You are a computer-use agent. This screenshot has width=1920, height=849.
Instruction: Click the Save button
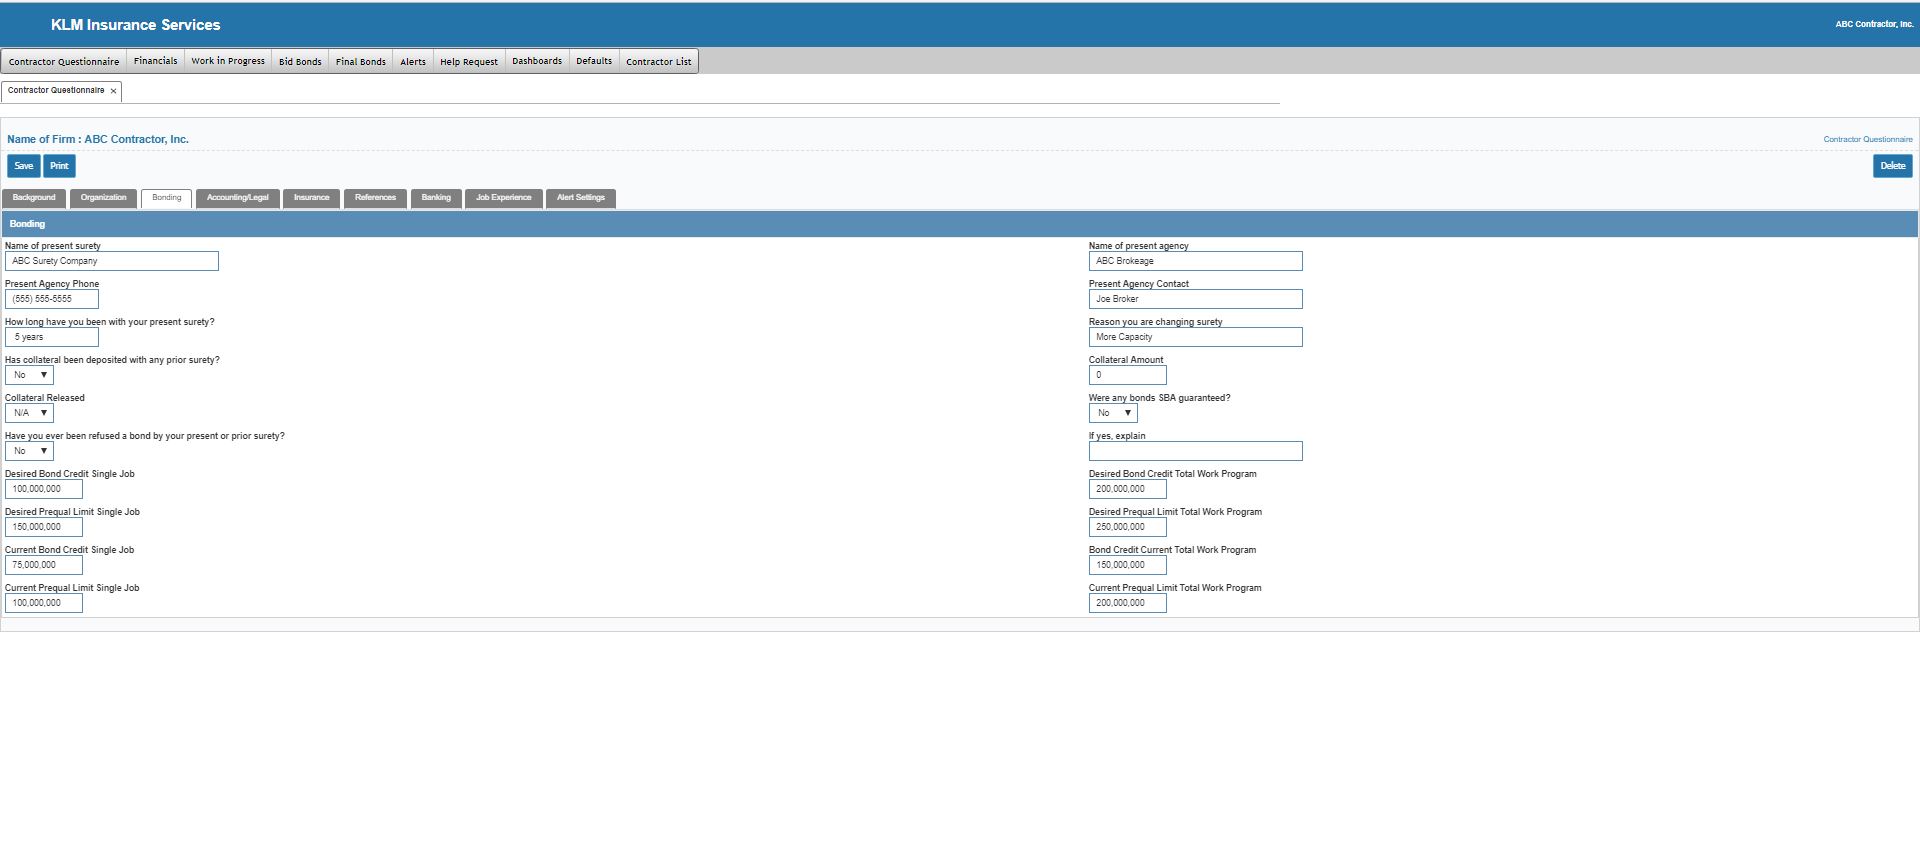(x=24, y=166)
